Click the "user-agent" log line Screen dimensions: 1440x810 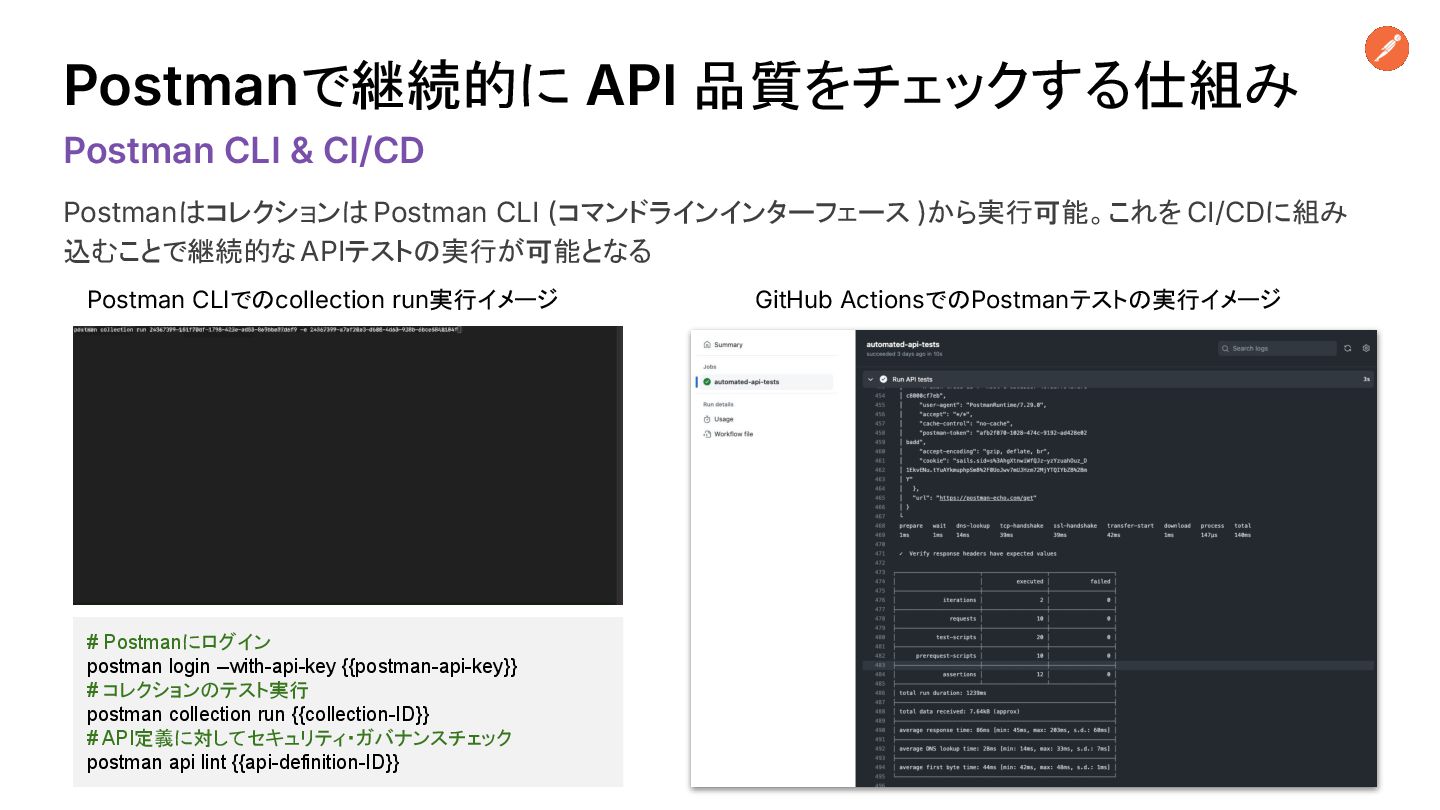tap(982, 404)
